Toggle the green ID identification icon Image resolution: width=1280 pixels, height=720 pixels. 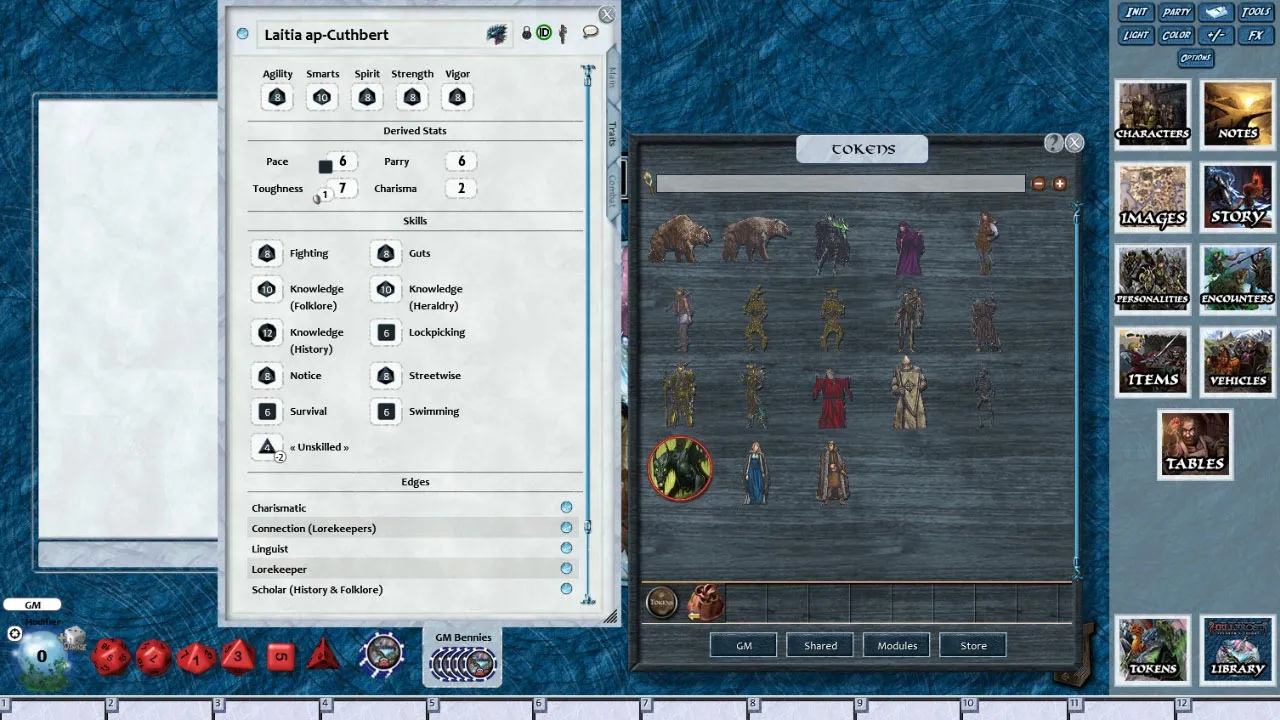coord(544,33)
